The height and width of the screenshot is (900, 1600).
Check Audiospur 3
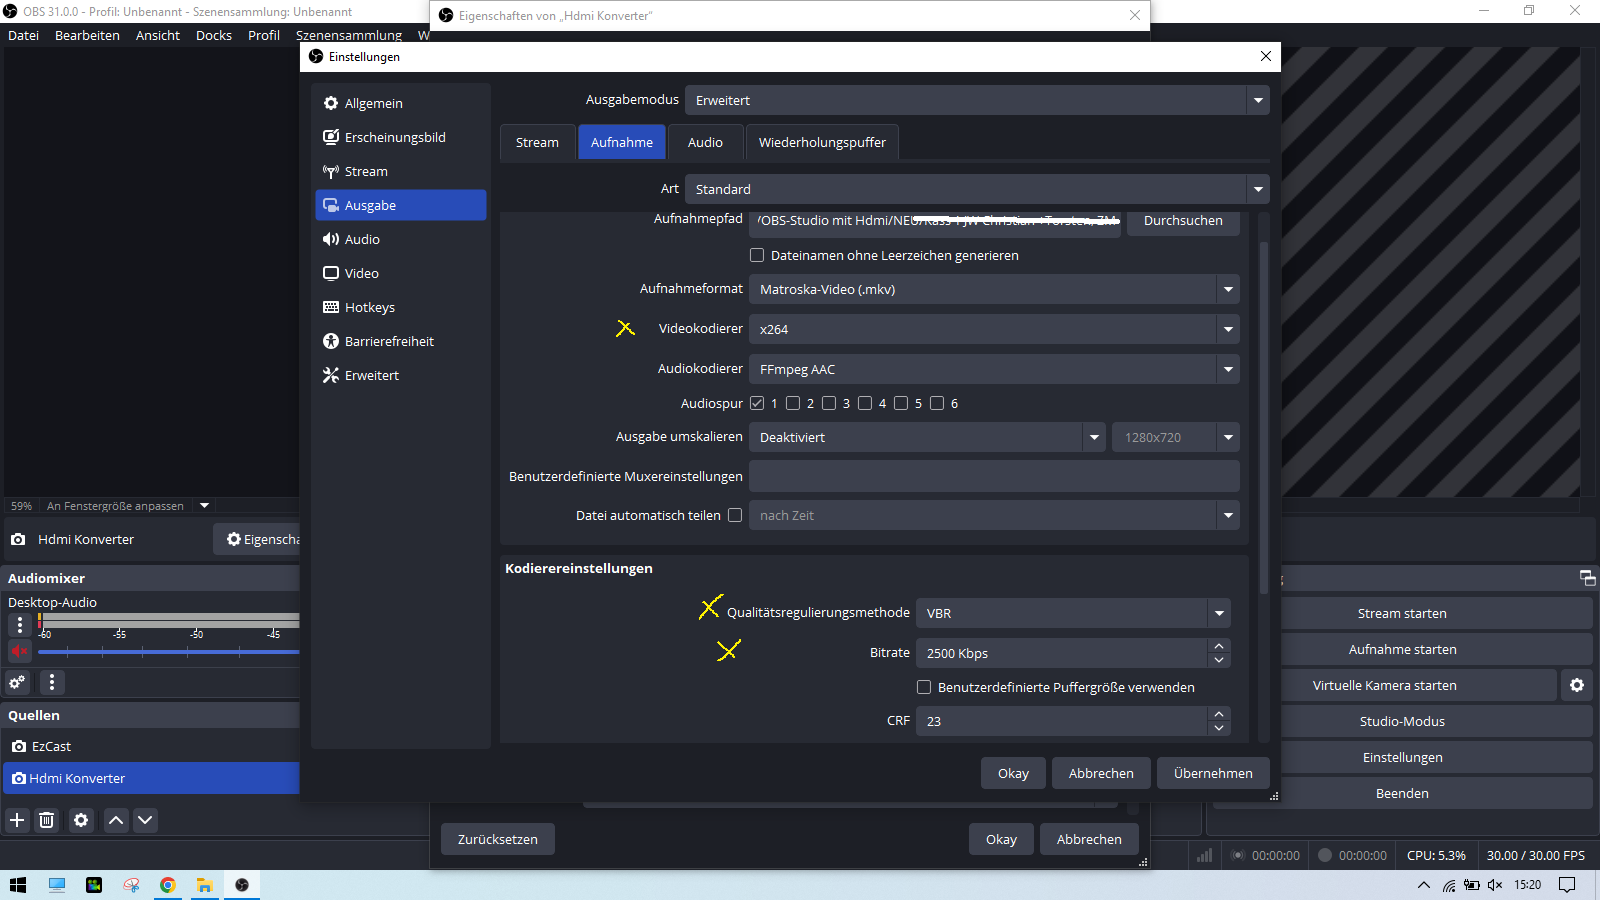(x=829, y=403)
